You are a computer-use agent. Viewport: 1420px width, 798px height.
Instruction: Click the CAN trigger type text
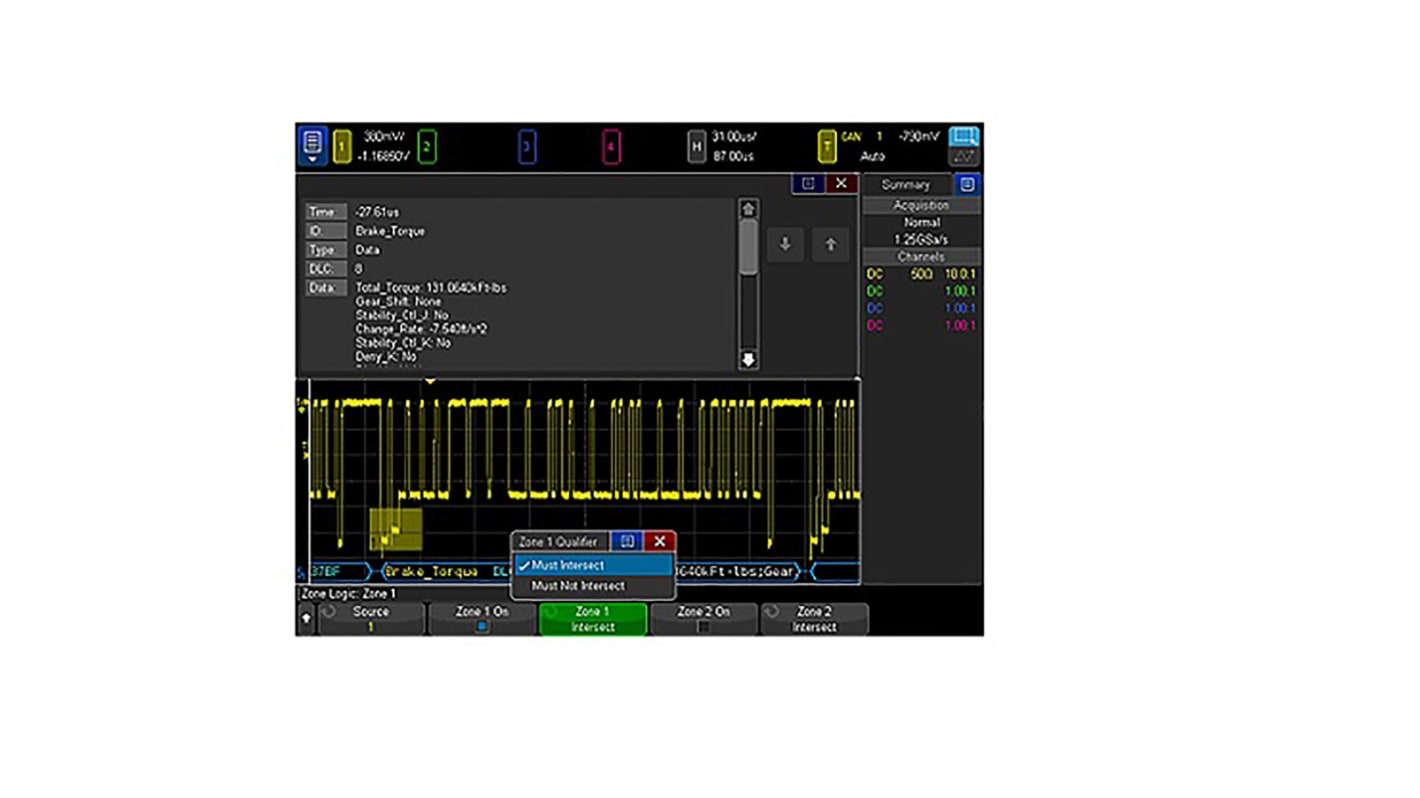pos(851,137)
